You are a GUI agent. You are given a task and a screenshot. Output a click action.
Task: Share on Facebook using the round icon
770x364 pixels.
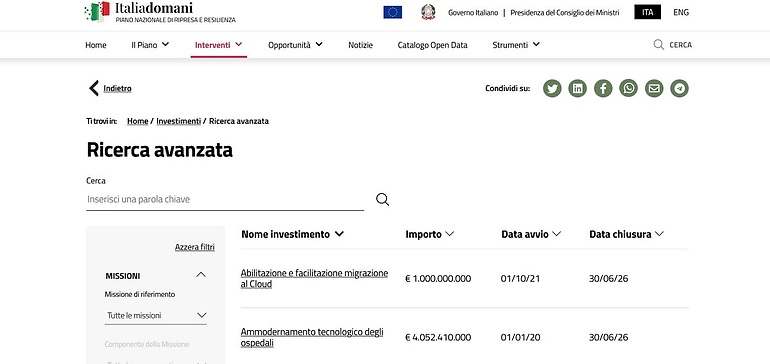(x=603, y=88)
